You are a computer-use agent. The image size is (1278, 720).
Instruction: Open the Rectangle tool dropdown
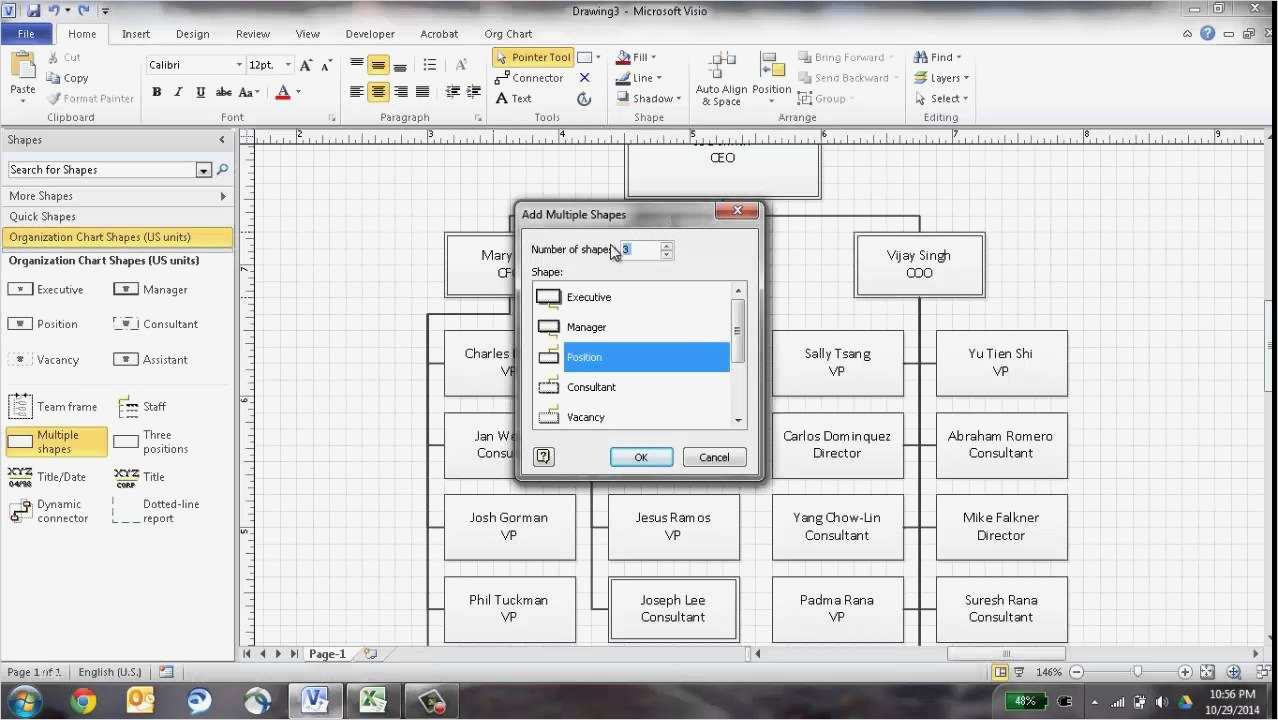pyautogui.click(x=598, y=58)
